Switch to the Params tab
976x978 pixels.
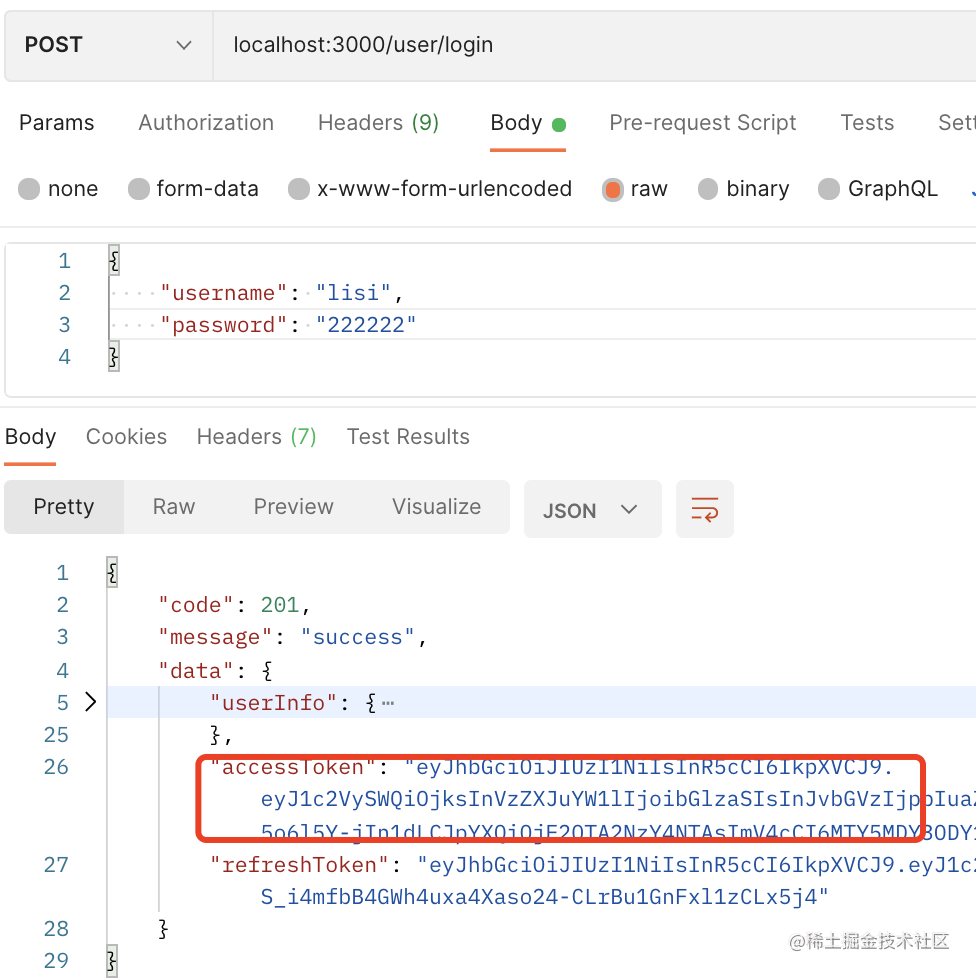(57, 123)
